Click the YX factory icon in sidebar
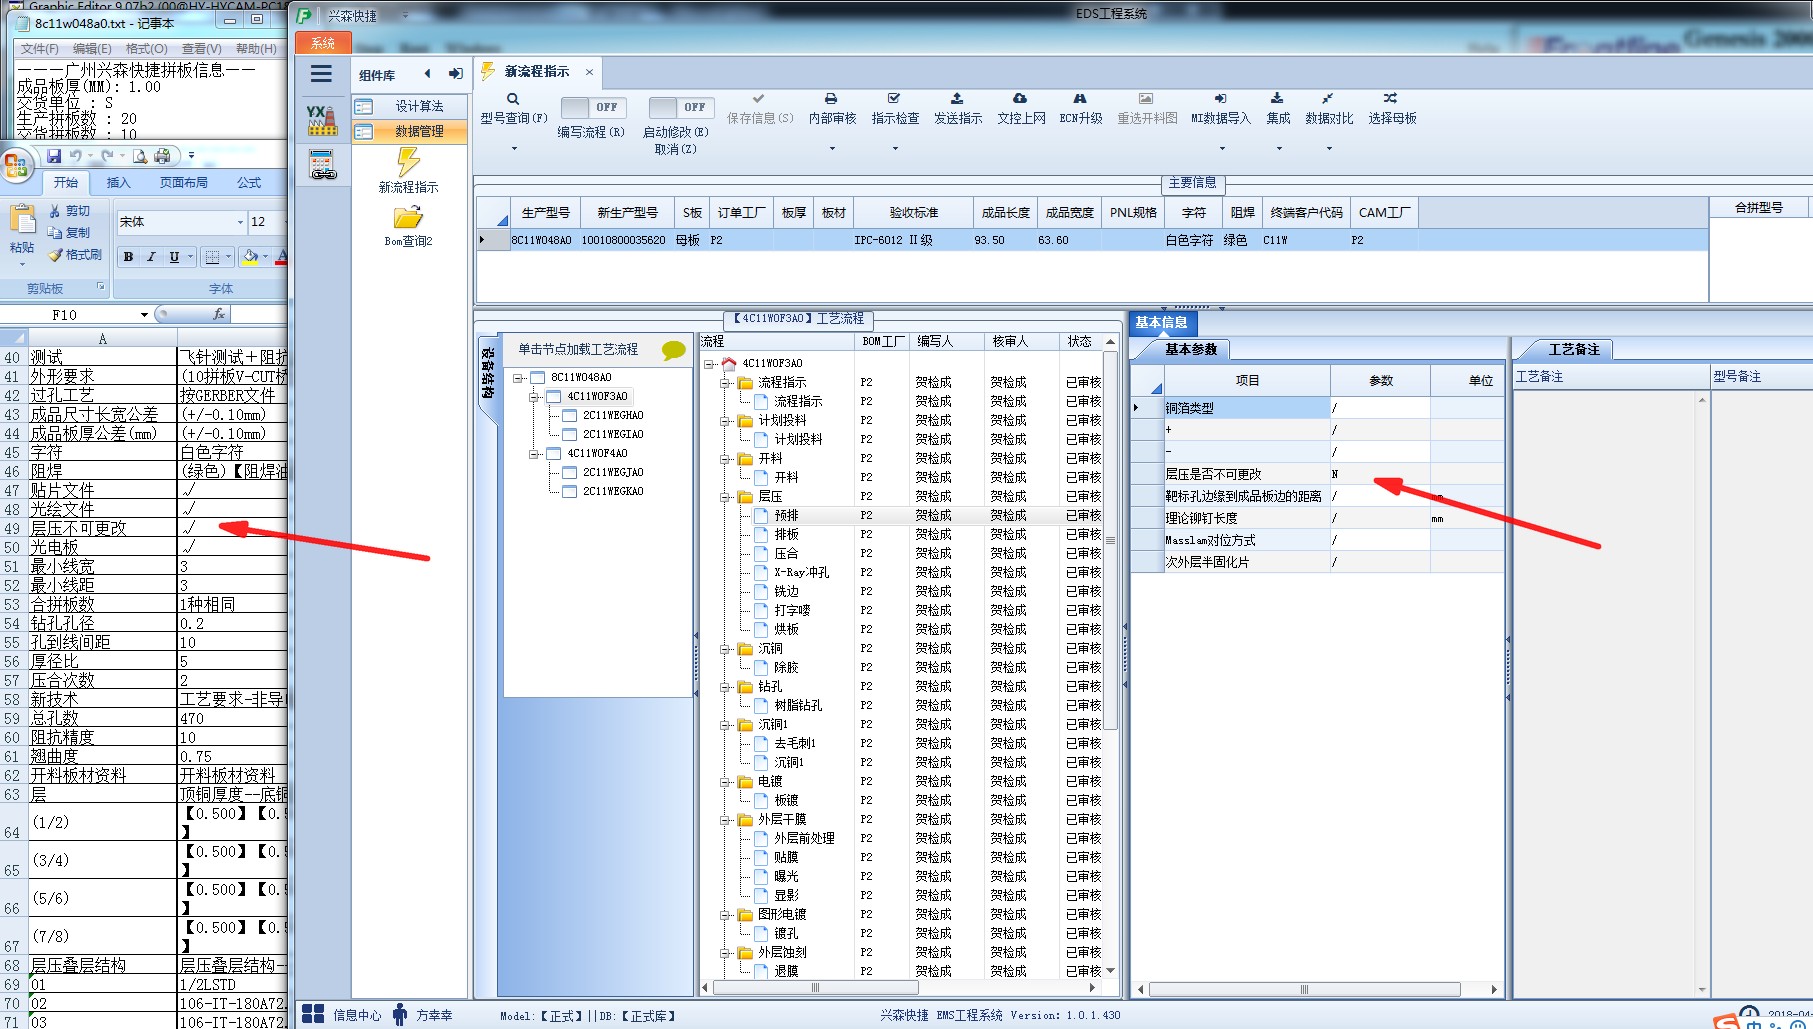The height and width of the screenshot is (1029, 1813). tap(321, 120)
